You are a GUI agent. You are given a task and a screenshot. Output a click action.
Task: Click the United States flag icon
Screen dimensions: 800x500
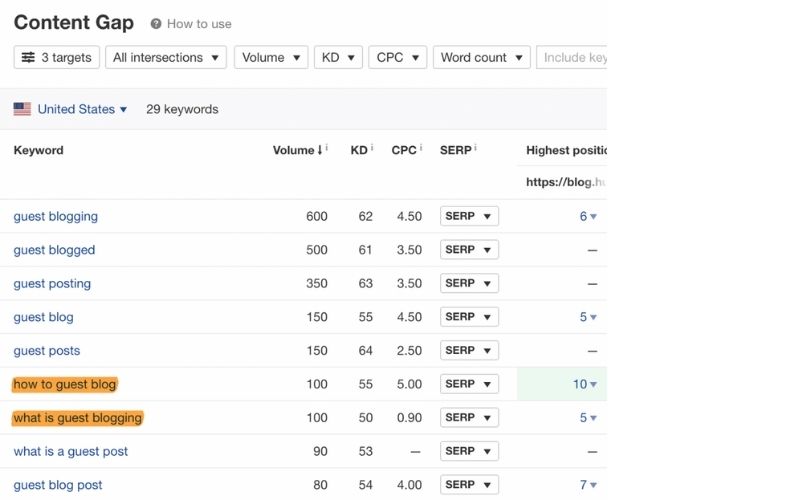22,109
